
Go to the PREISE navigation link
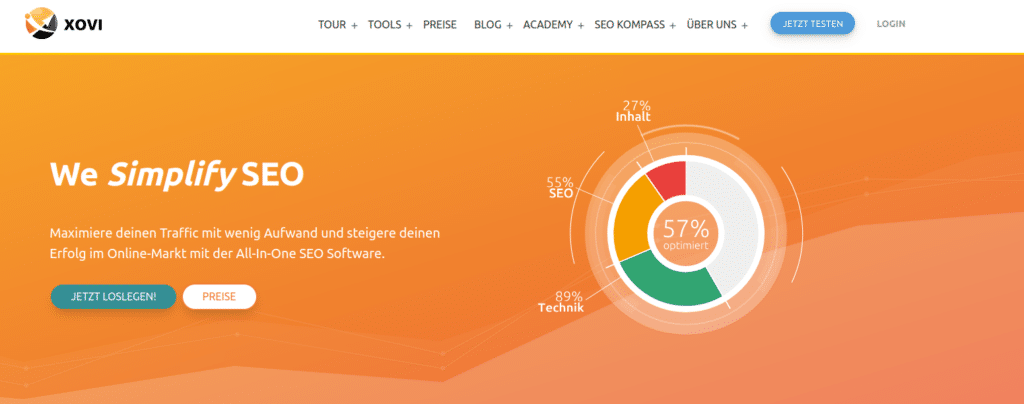click(x=440, y=25)
